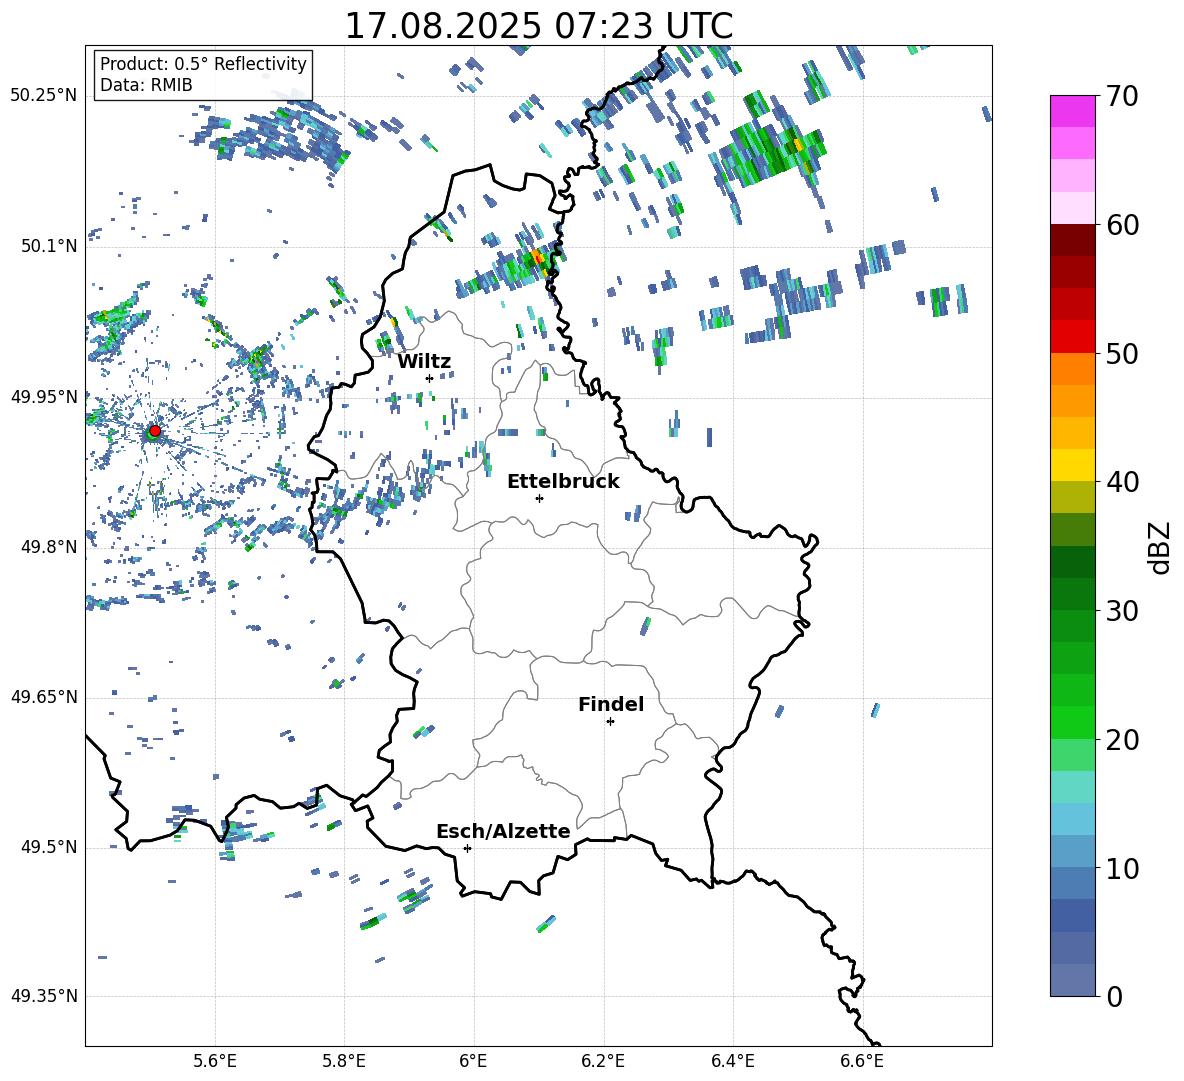Viewport: 1184px width, 1081px height.
Task: Click the title '17.08.2025 07:23 UTC'
Action: tap(538, 26)
